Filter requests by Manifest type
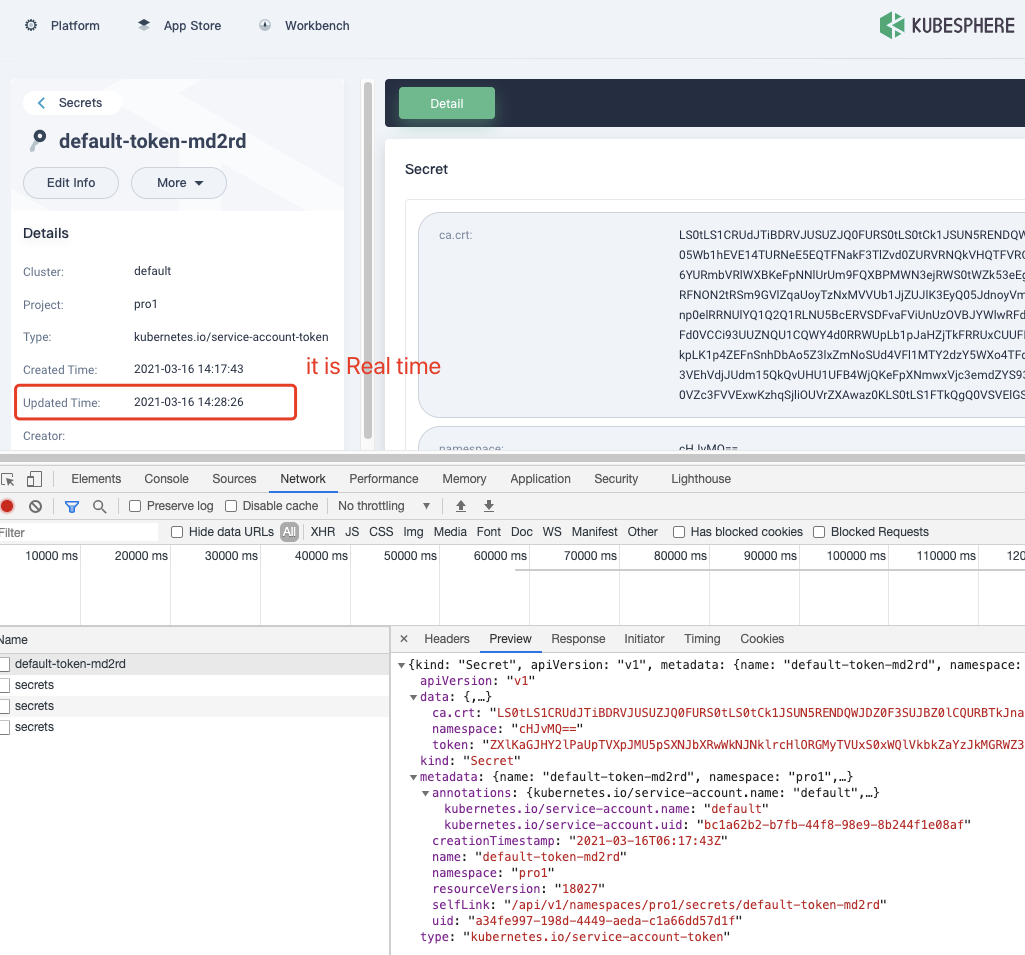The height and width of the screenshot is (955, 1025). pyautogui.click(x=594, y=532)
